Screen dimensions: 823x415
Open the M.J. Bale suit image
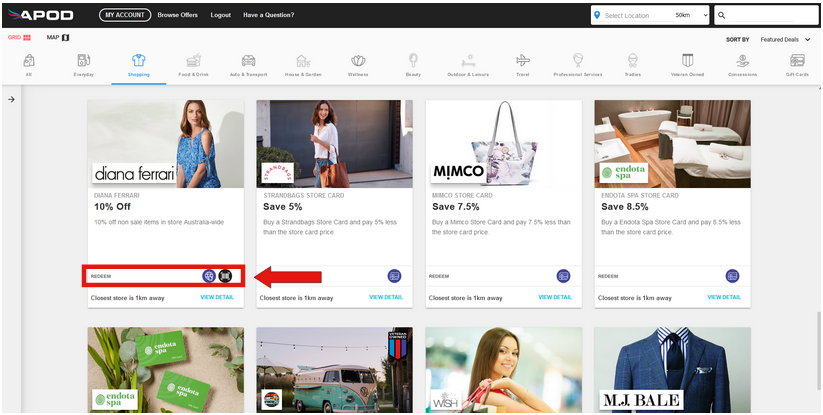(672, 370)
